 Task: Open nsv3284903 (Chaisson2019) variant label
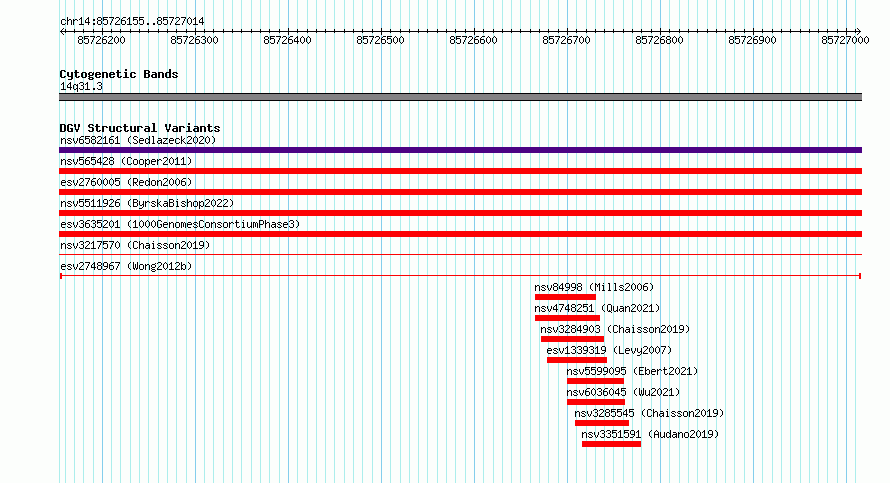point(615,329)
